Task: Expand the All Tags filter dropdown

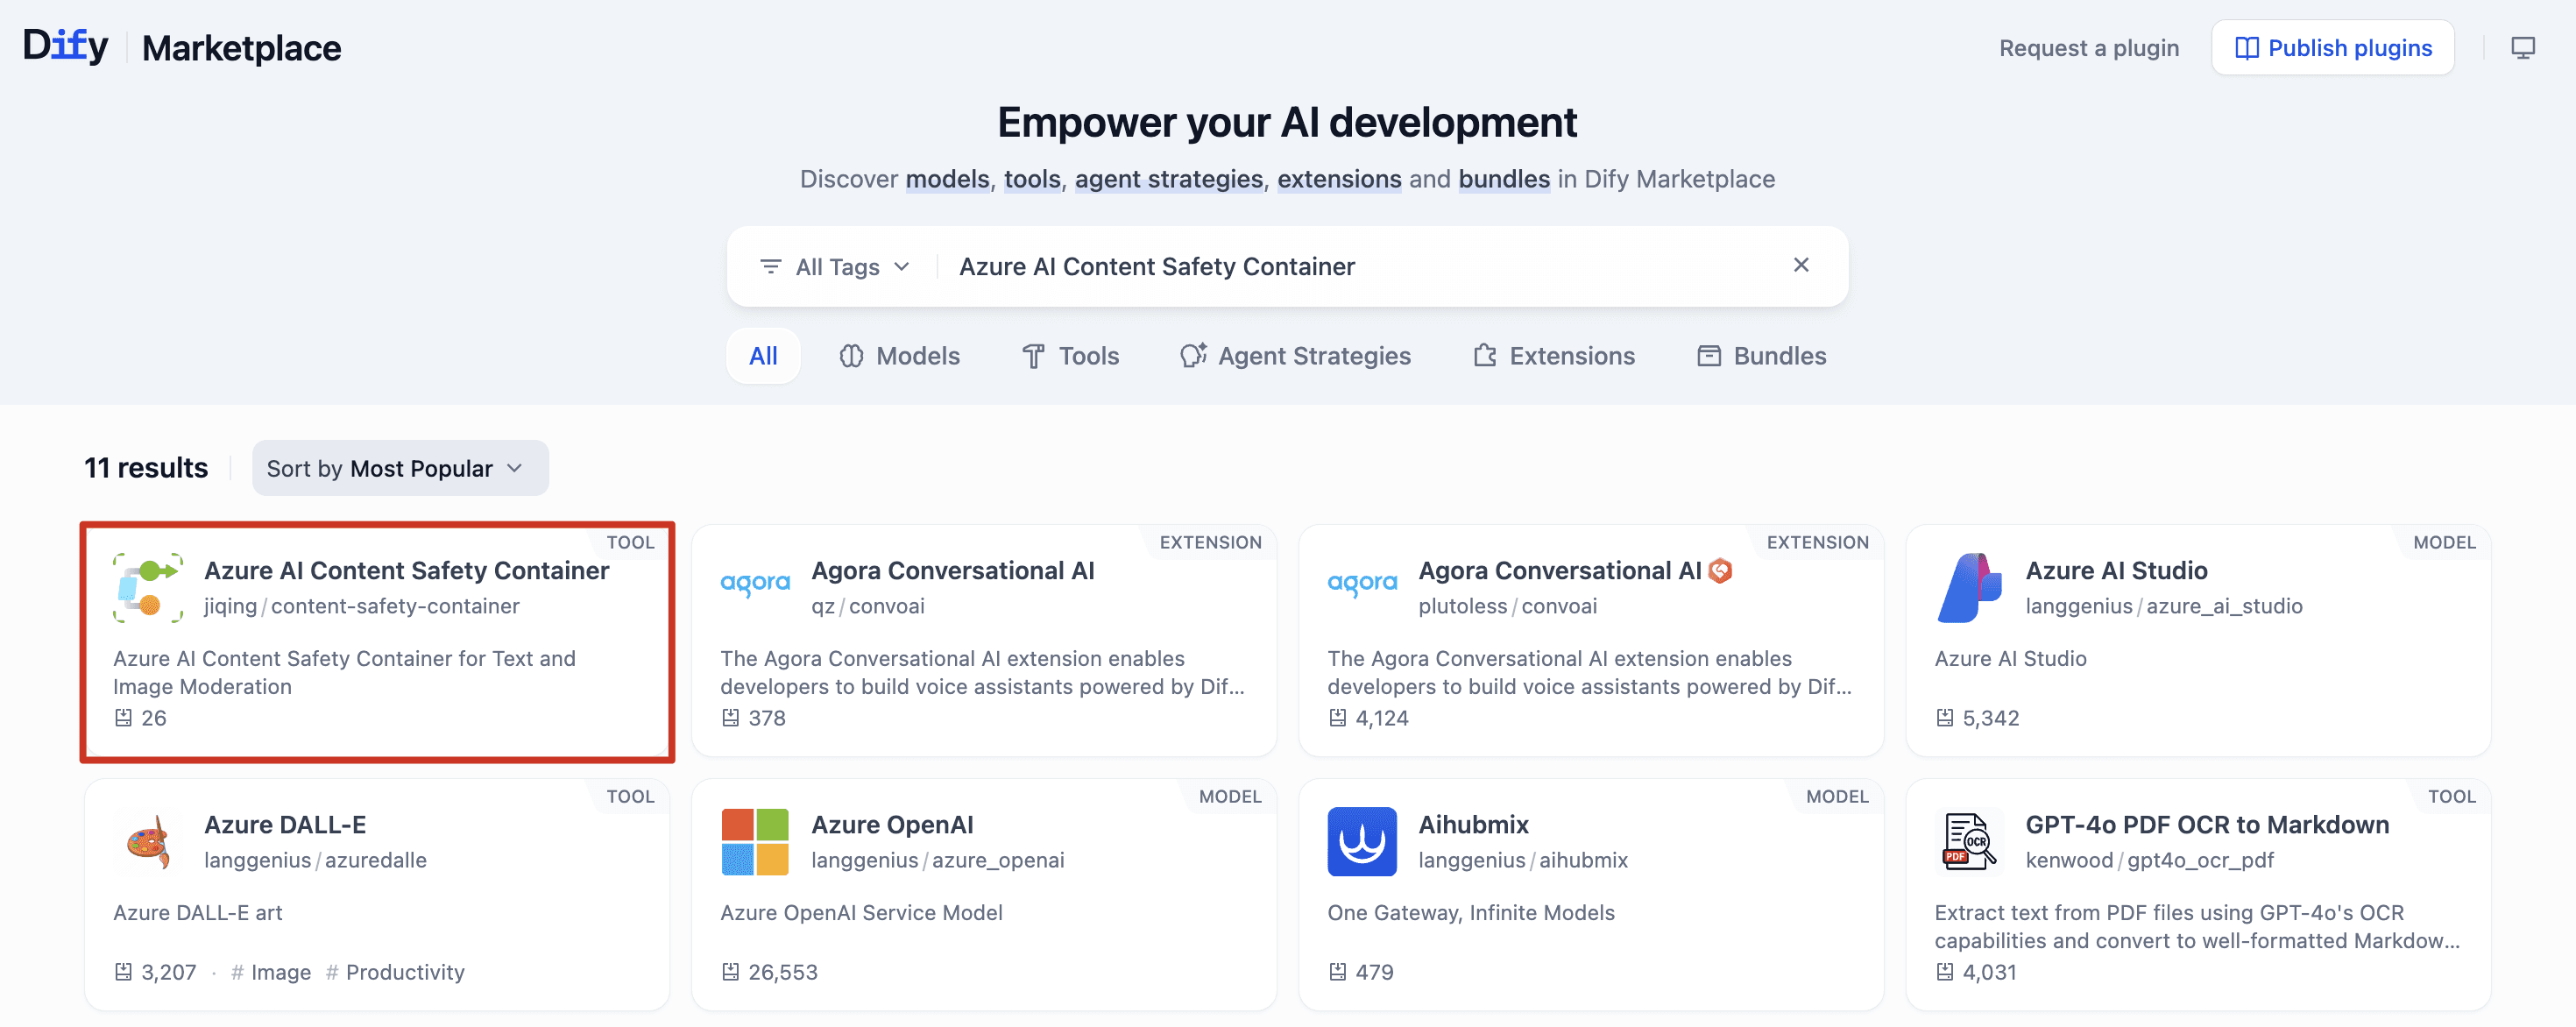Action: pyautogui.click(x=836, y=267)
